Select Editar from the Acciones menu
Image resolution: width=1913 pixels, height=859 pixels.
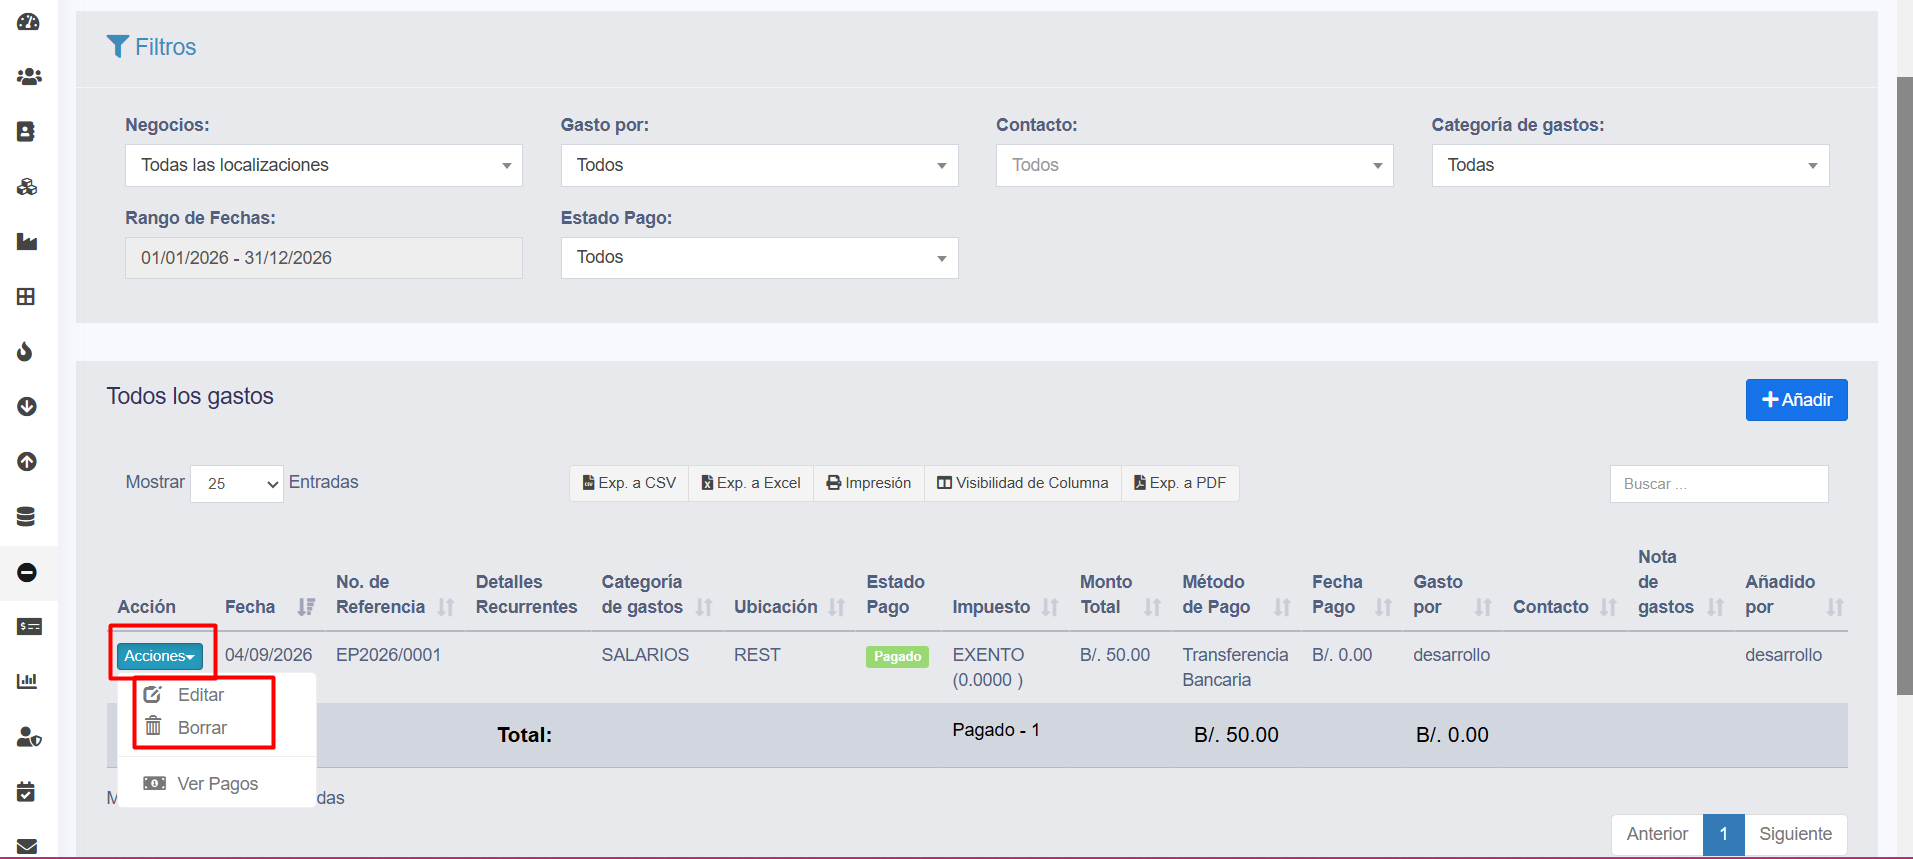pos(201,694)
